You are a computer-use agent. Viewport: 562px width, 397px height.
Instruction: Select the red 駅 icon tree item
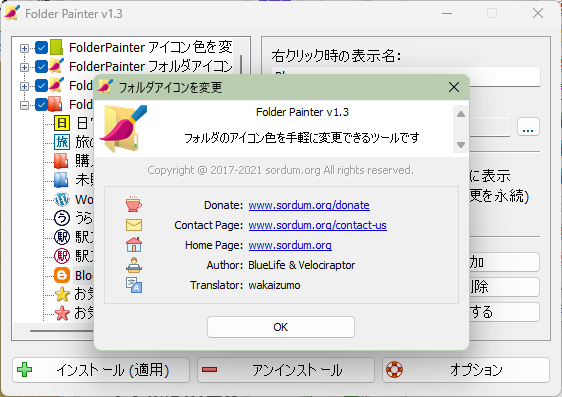(62, 256)
